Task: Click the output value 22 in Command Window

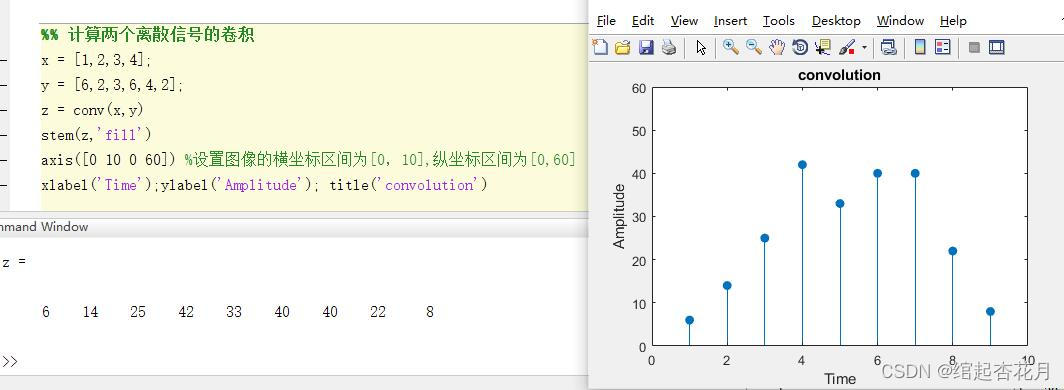Action: point(378,312)
